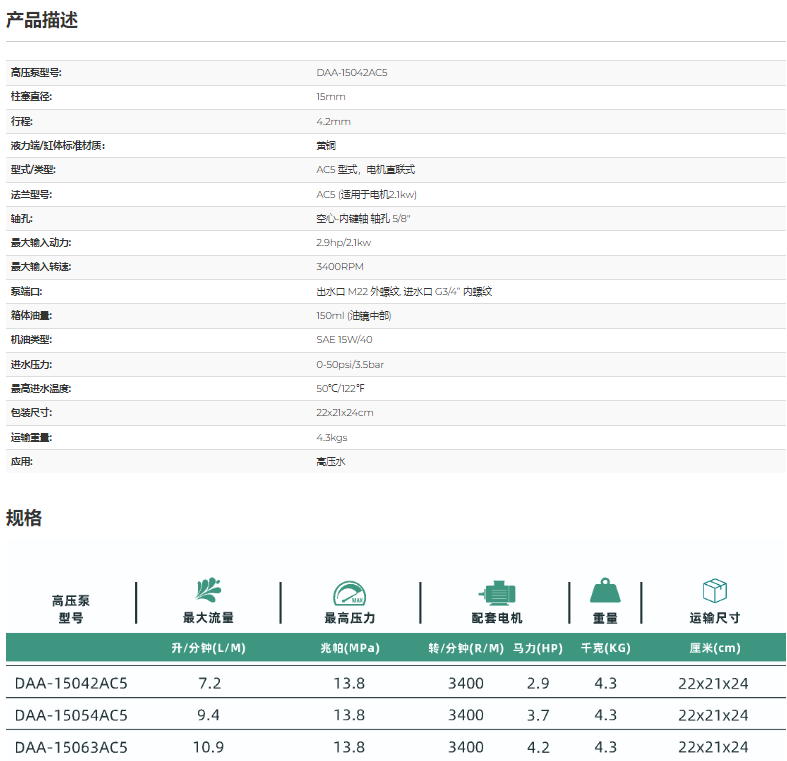Click model DAA-15063AC5 in the spec table
This screenshot has height=761, width=787.
coord(71,747)
